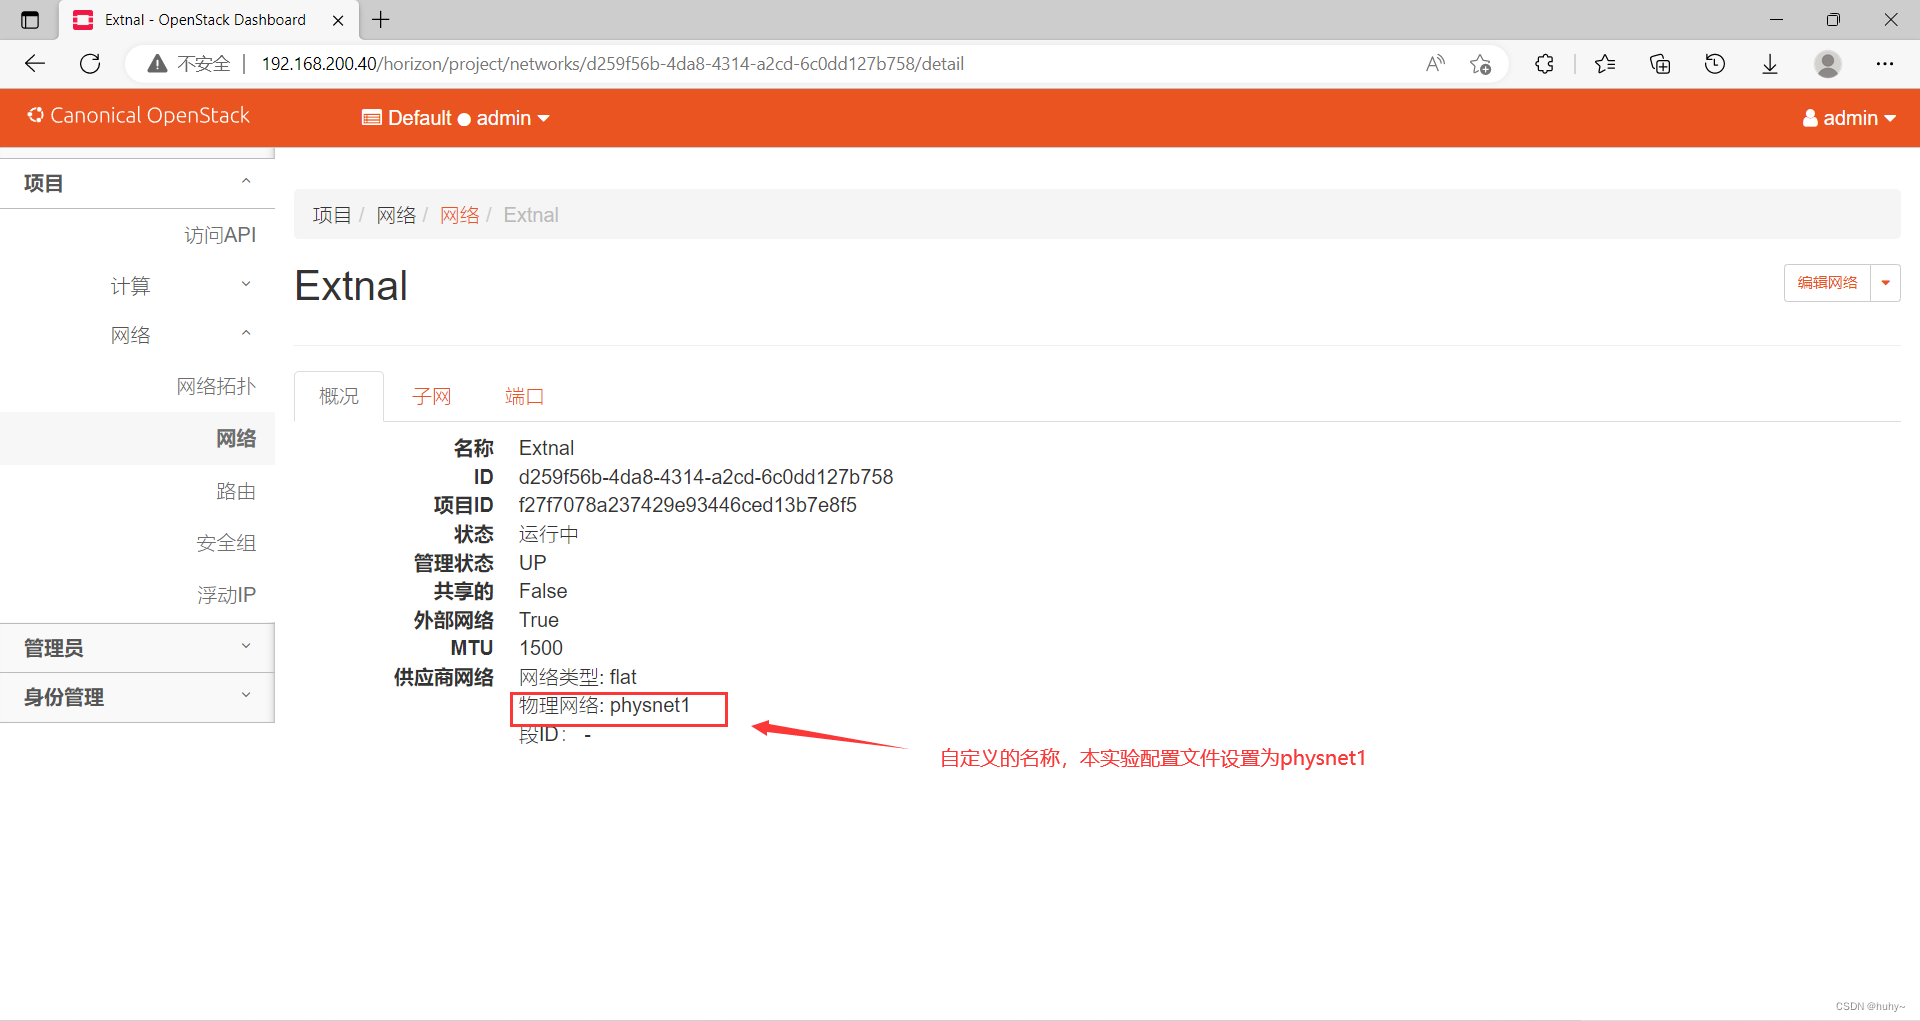
Task: Click the browser address bar URL
Action: (612, 64)
